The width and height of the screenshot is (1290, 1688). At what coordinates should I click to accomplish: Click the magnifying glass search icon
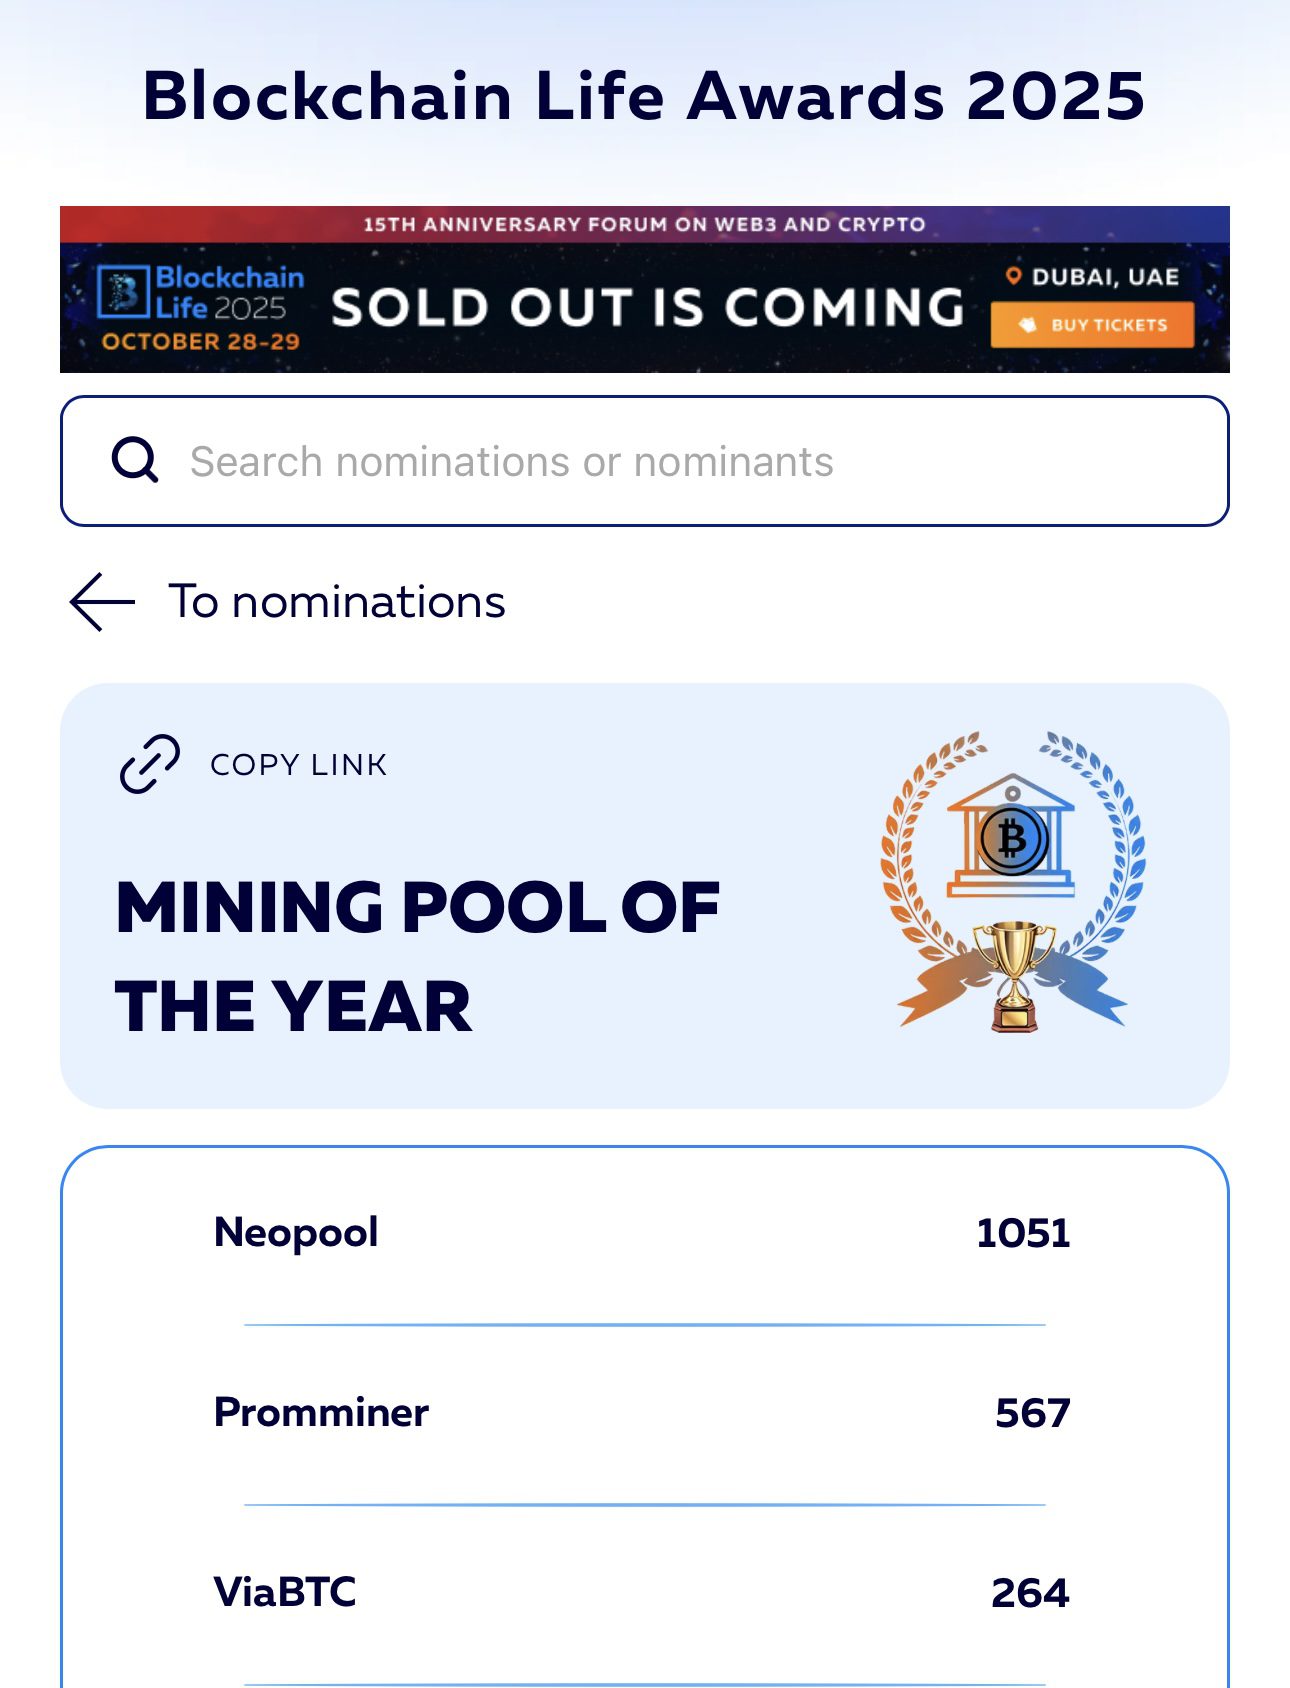pos(135,461)
